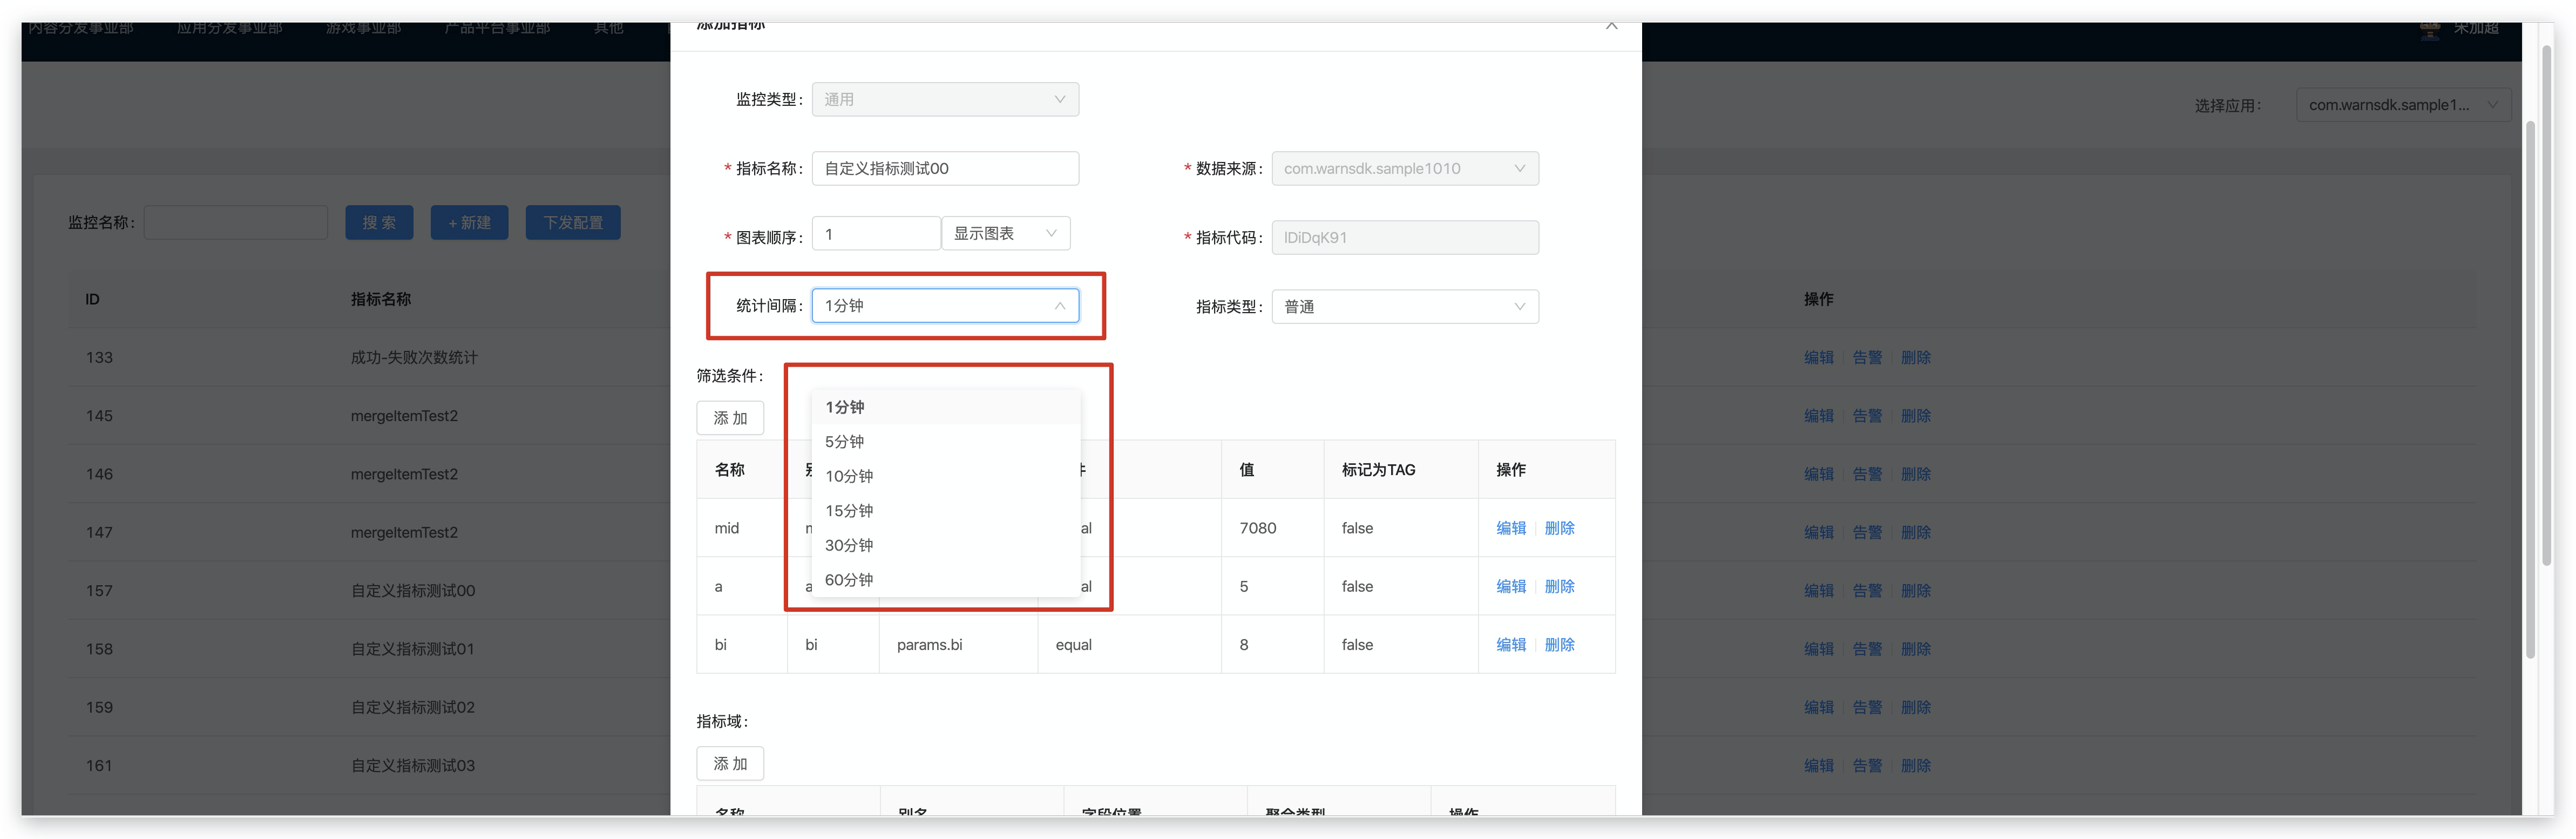
Task: Collapse the 统计间隔 dropdown arrow
Action: point(1059,306)
